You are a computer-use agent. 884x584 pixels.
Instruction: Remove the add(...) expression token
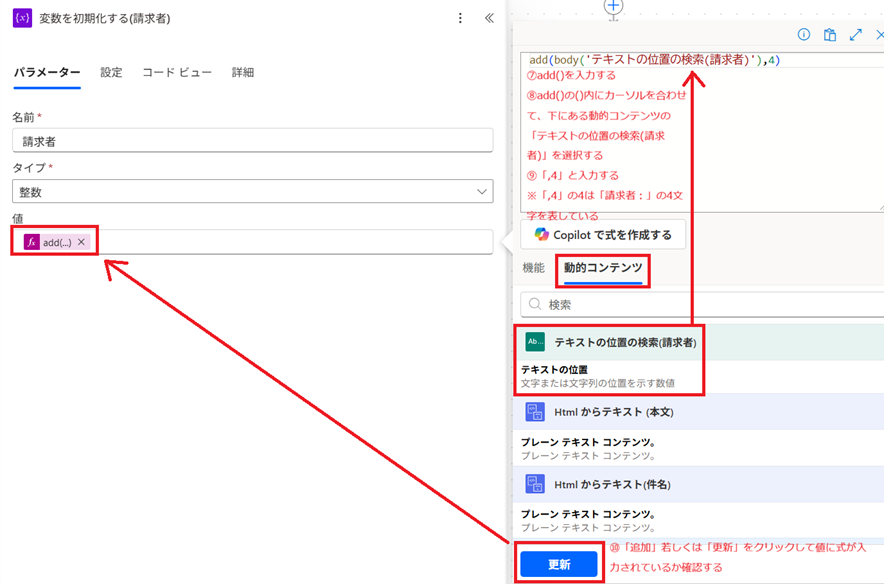[82, 242]
